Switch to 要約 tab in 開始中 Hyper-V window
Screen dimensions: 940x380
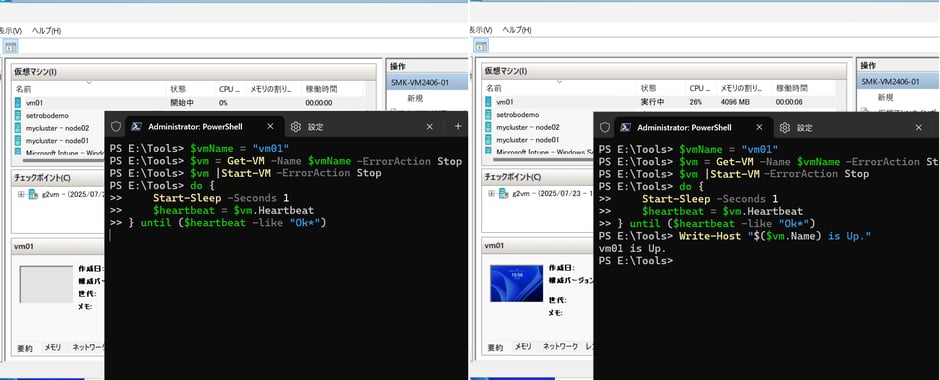[25, 347]
